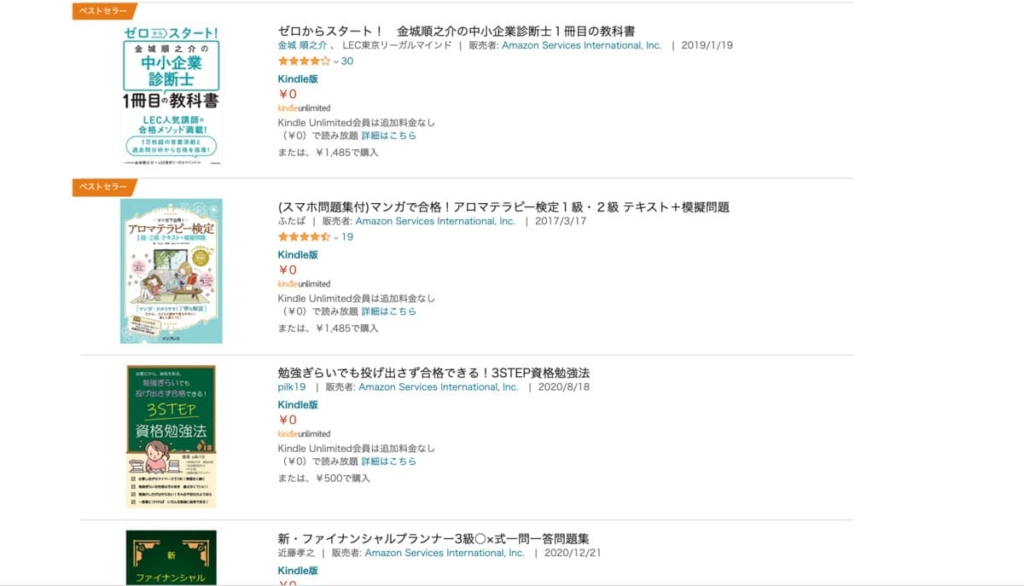
Task: Open the 中小企業診断士 book cover thumbnail
Action: click(171, 95)
